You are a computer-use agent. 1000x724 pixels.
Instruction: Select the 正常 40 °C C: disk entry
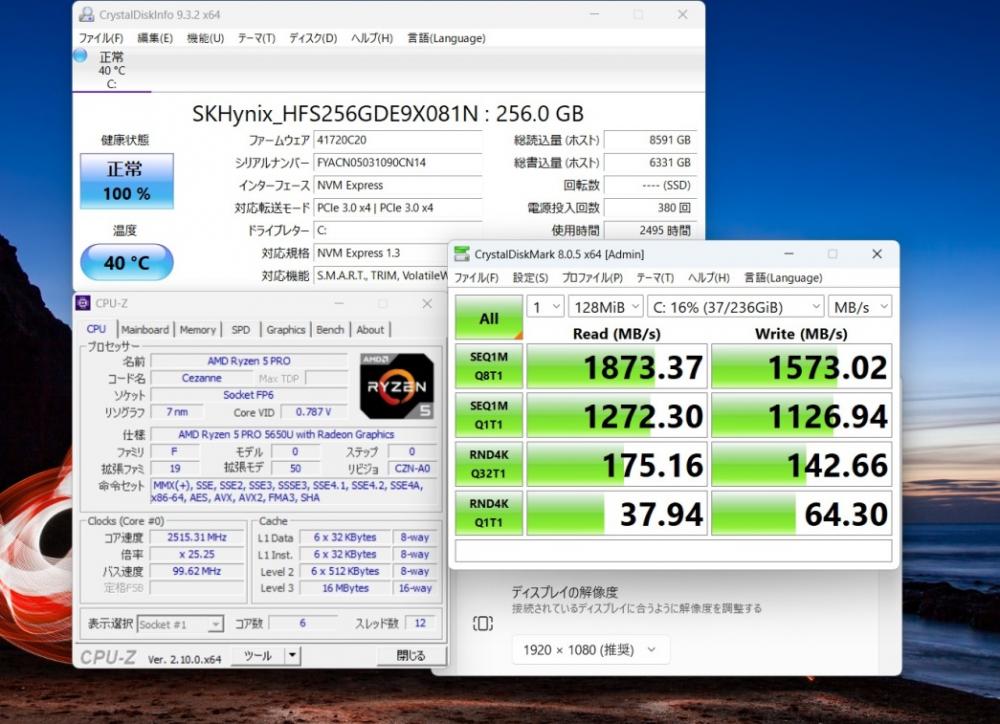112,70
